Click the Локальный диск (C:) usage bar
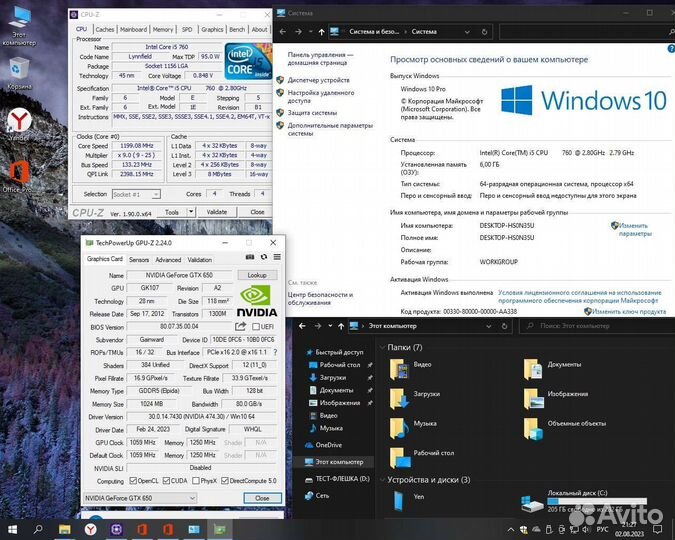Screen dimensions: 675x540 pyautogui.click(x=597, y=501)
